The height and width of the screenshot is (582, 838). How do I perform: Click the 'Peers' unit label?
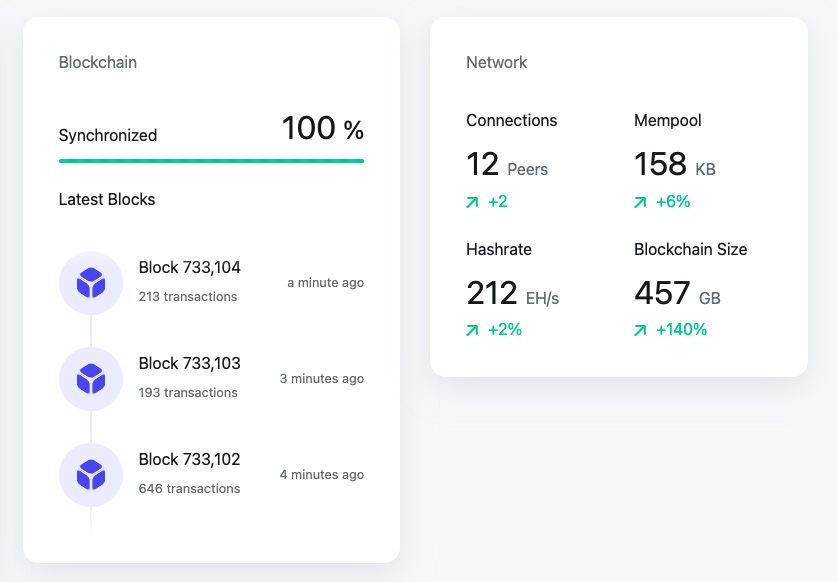pos(527,169)
